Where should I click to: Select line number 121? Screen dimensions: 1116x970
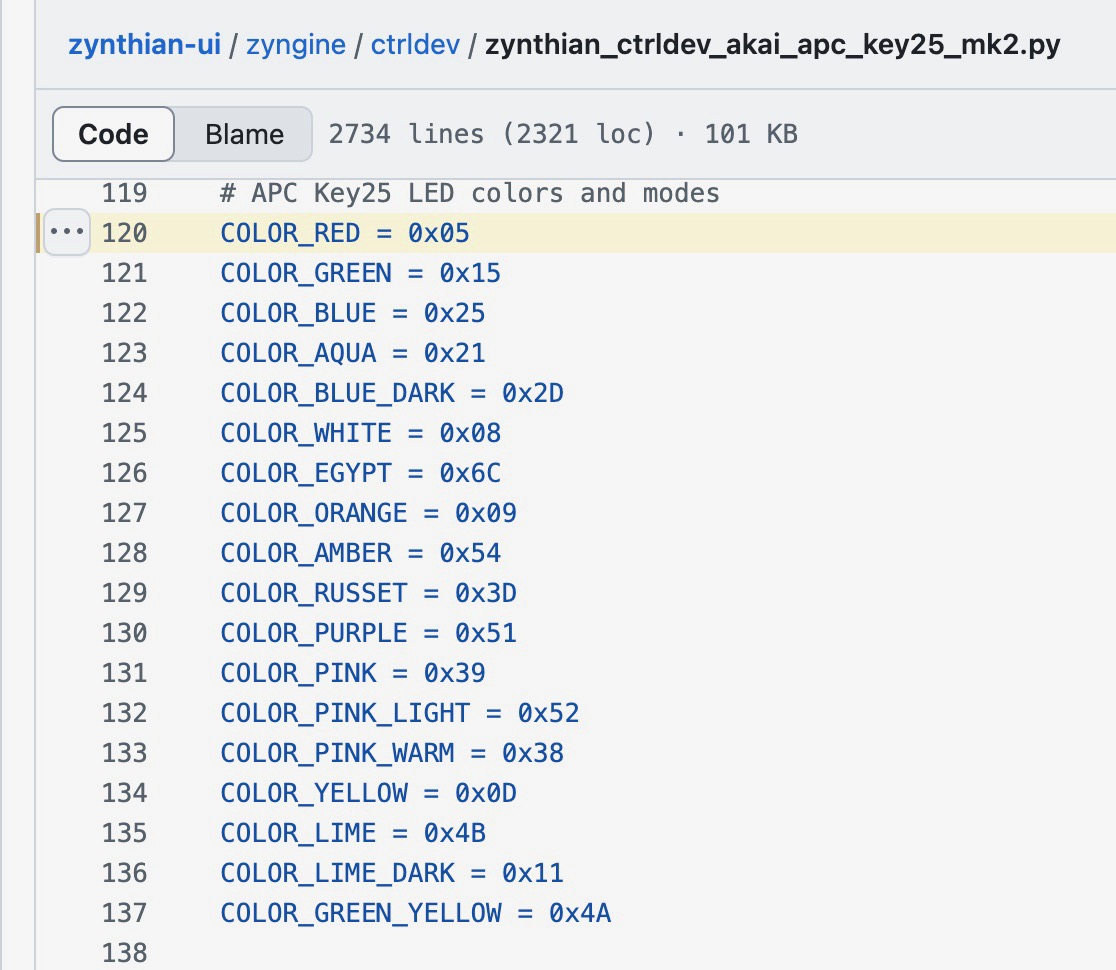pos(125,273)
